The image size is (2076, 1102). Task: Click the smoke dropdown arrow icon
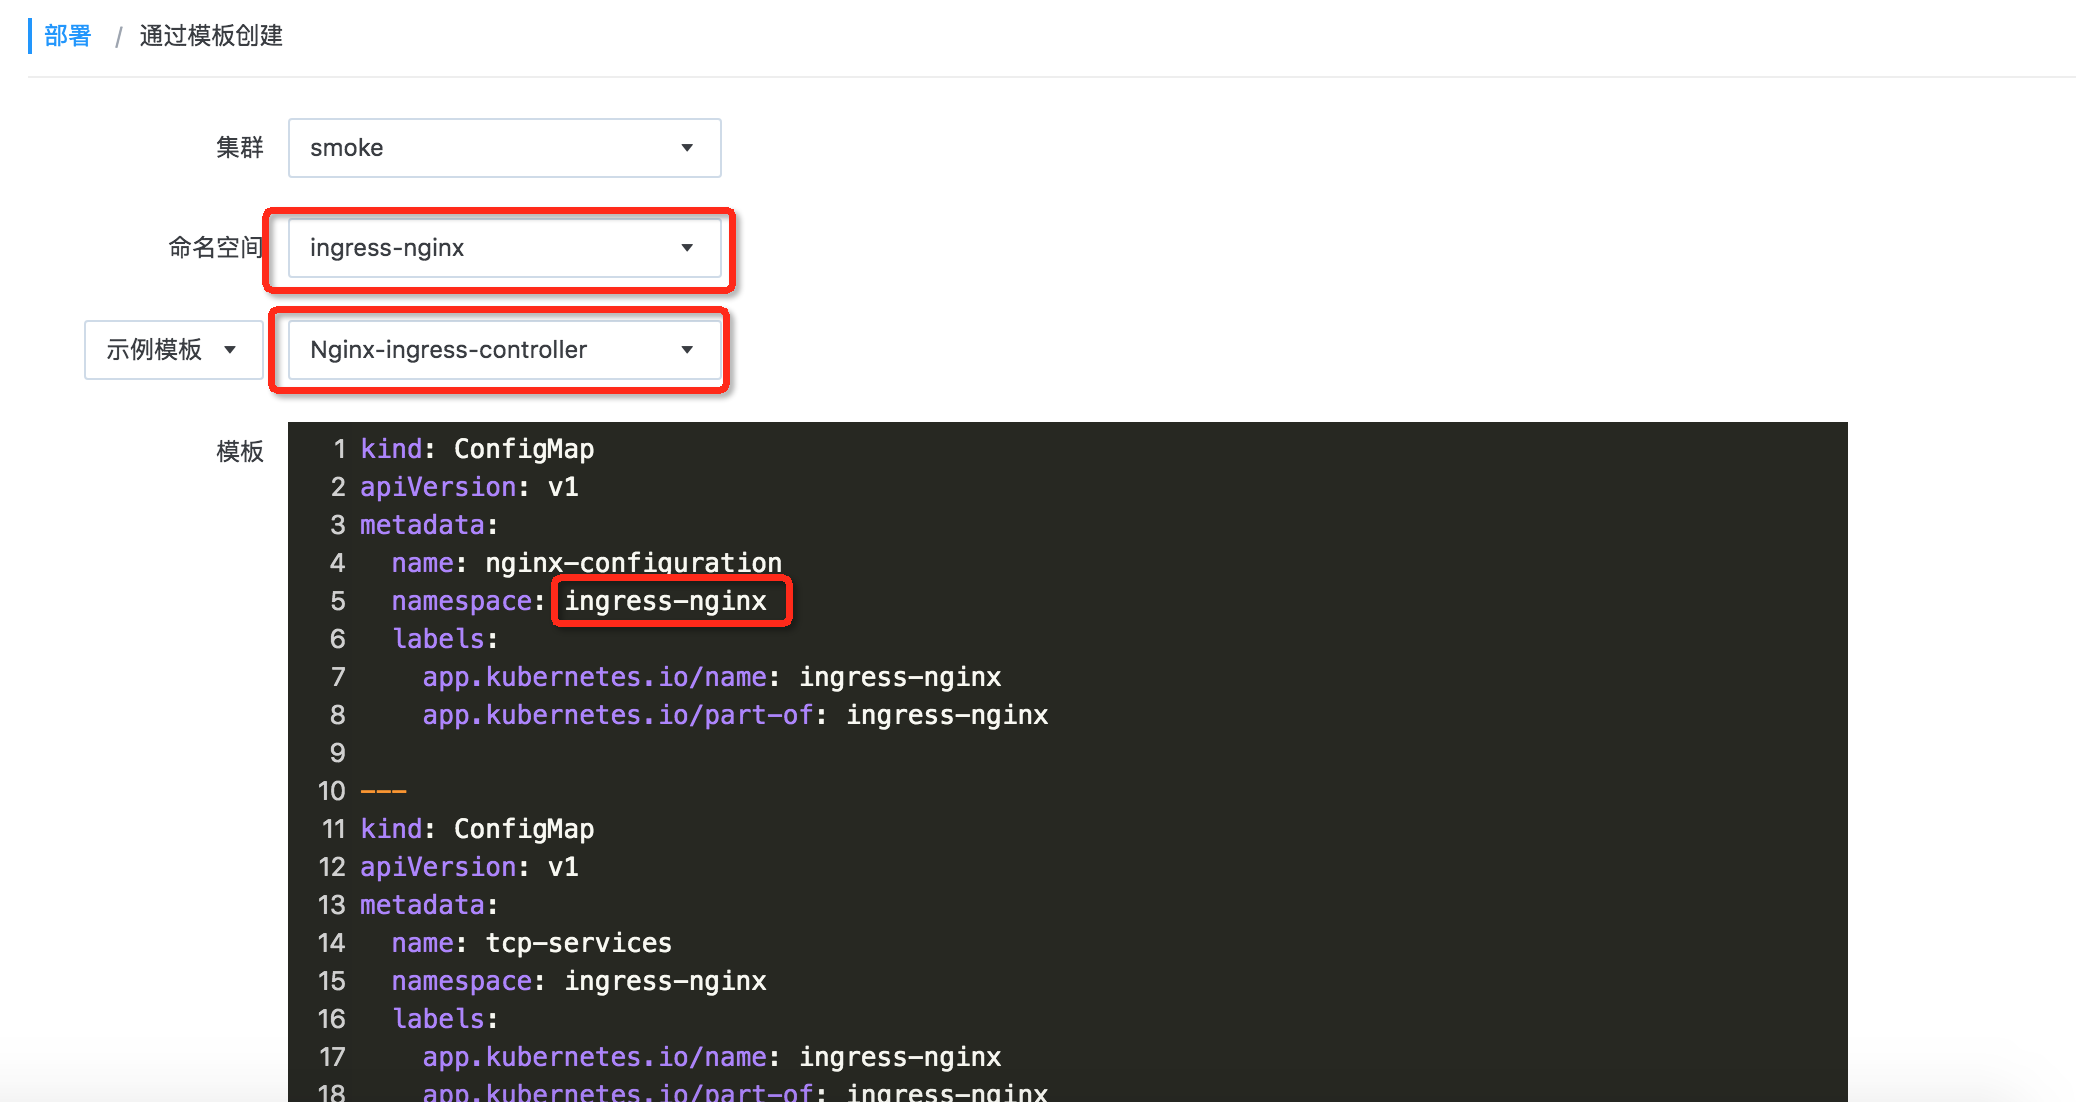point(687,148)
